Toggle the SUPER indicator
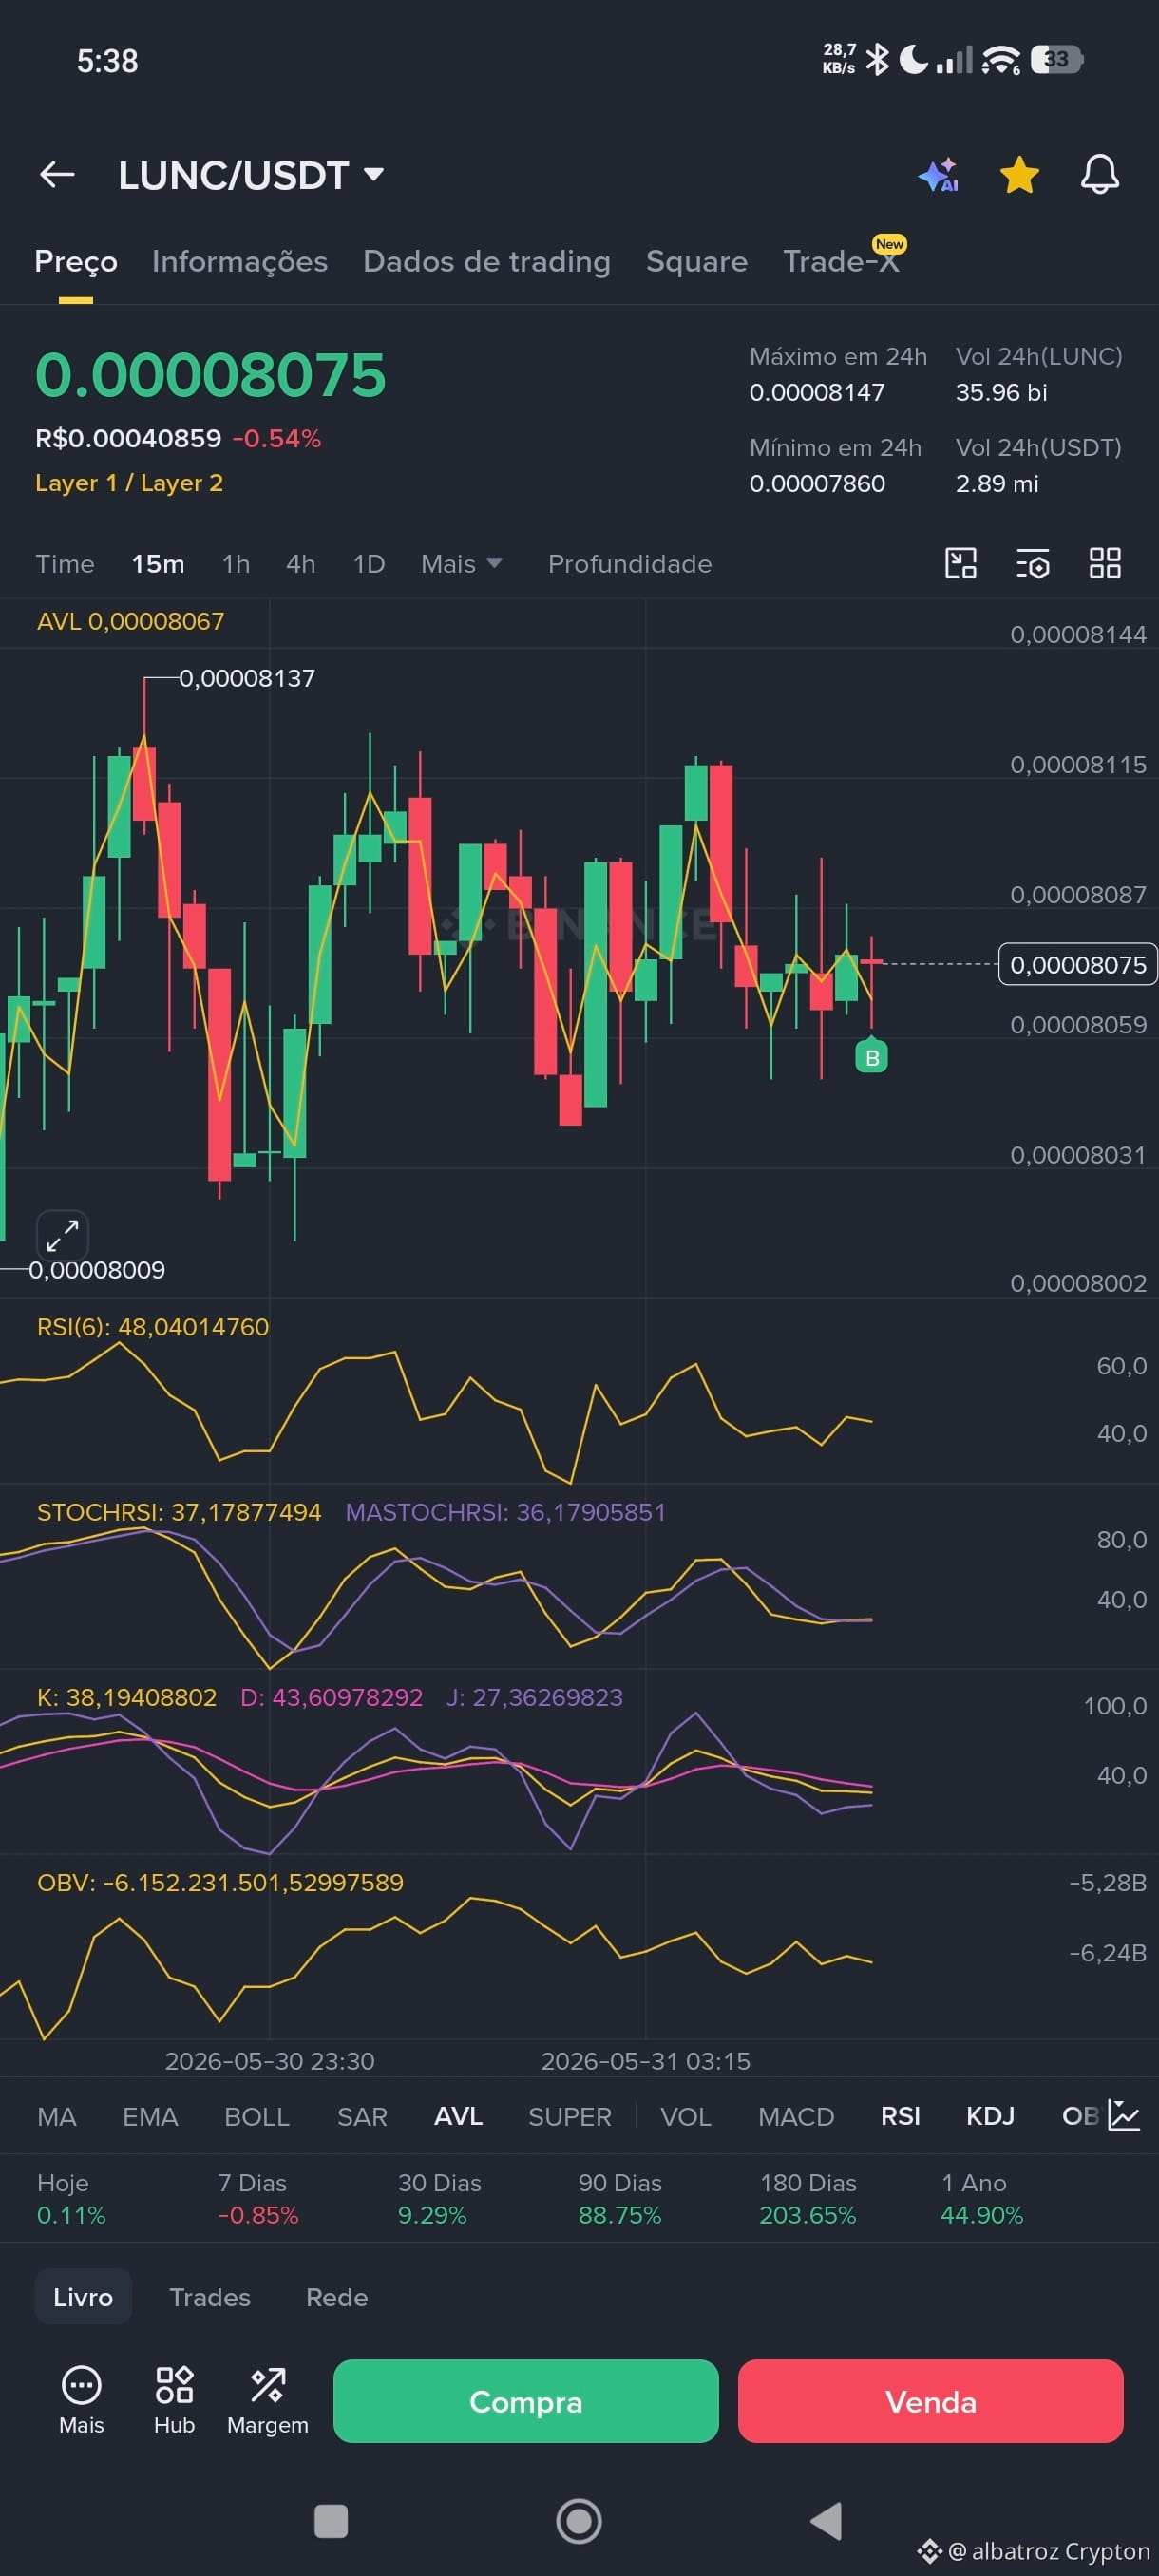1159x2576 pixels. point(570,2117)
